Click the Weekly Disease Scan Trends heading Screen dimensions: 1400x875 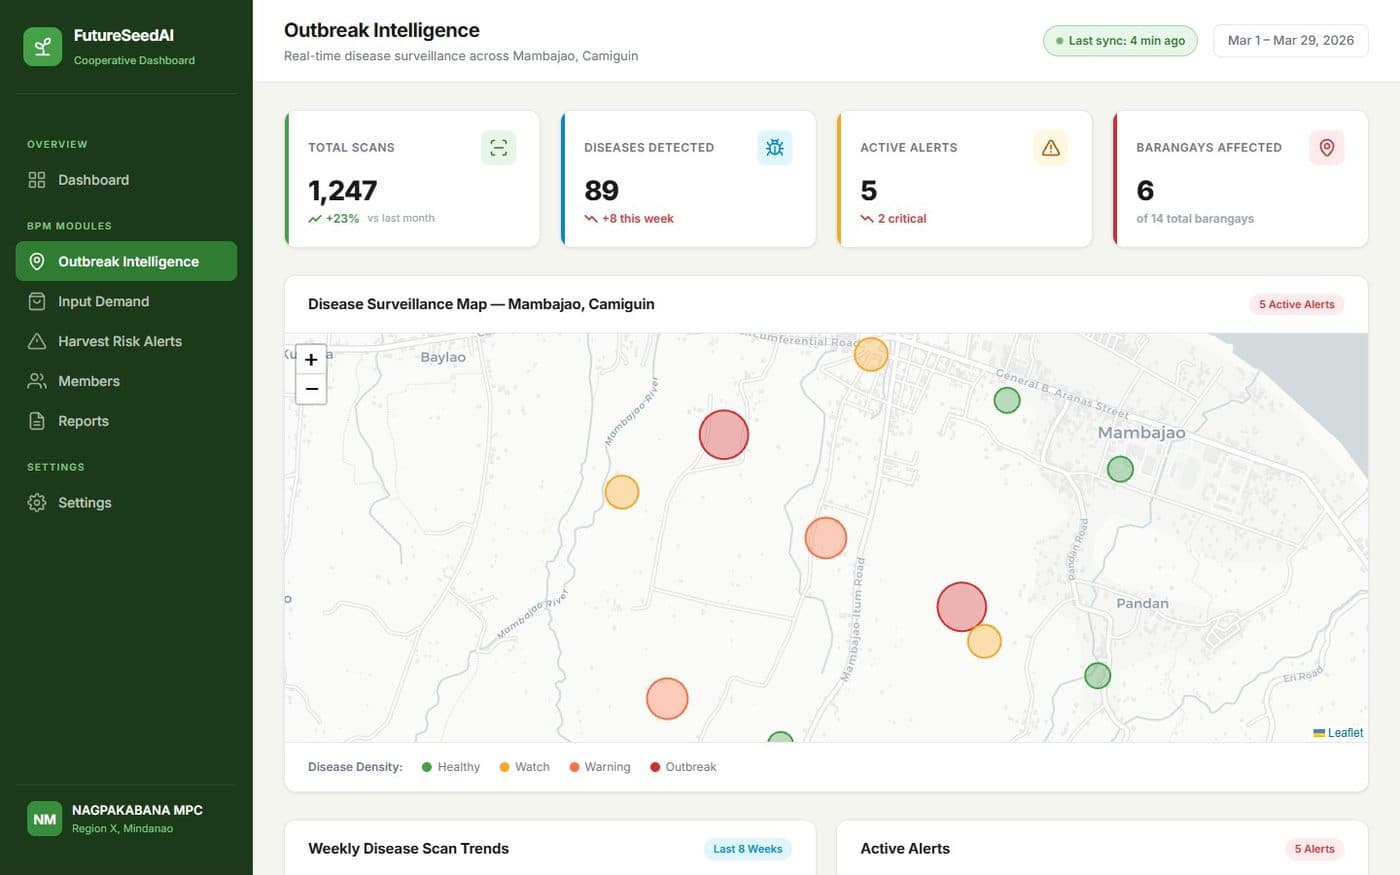click(x=408, y=849)
